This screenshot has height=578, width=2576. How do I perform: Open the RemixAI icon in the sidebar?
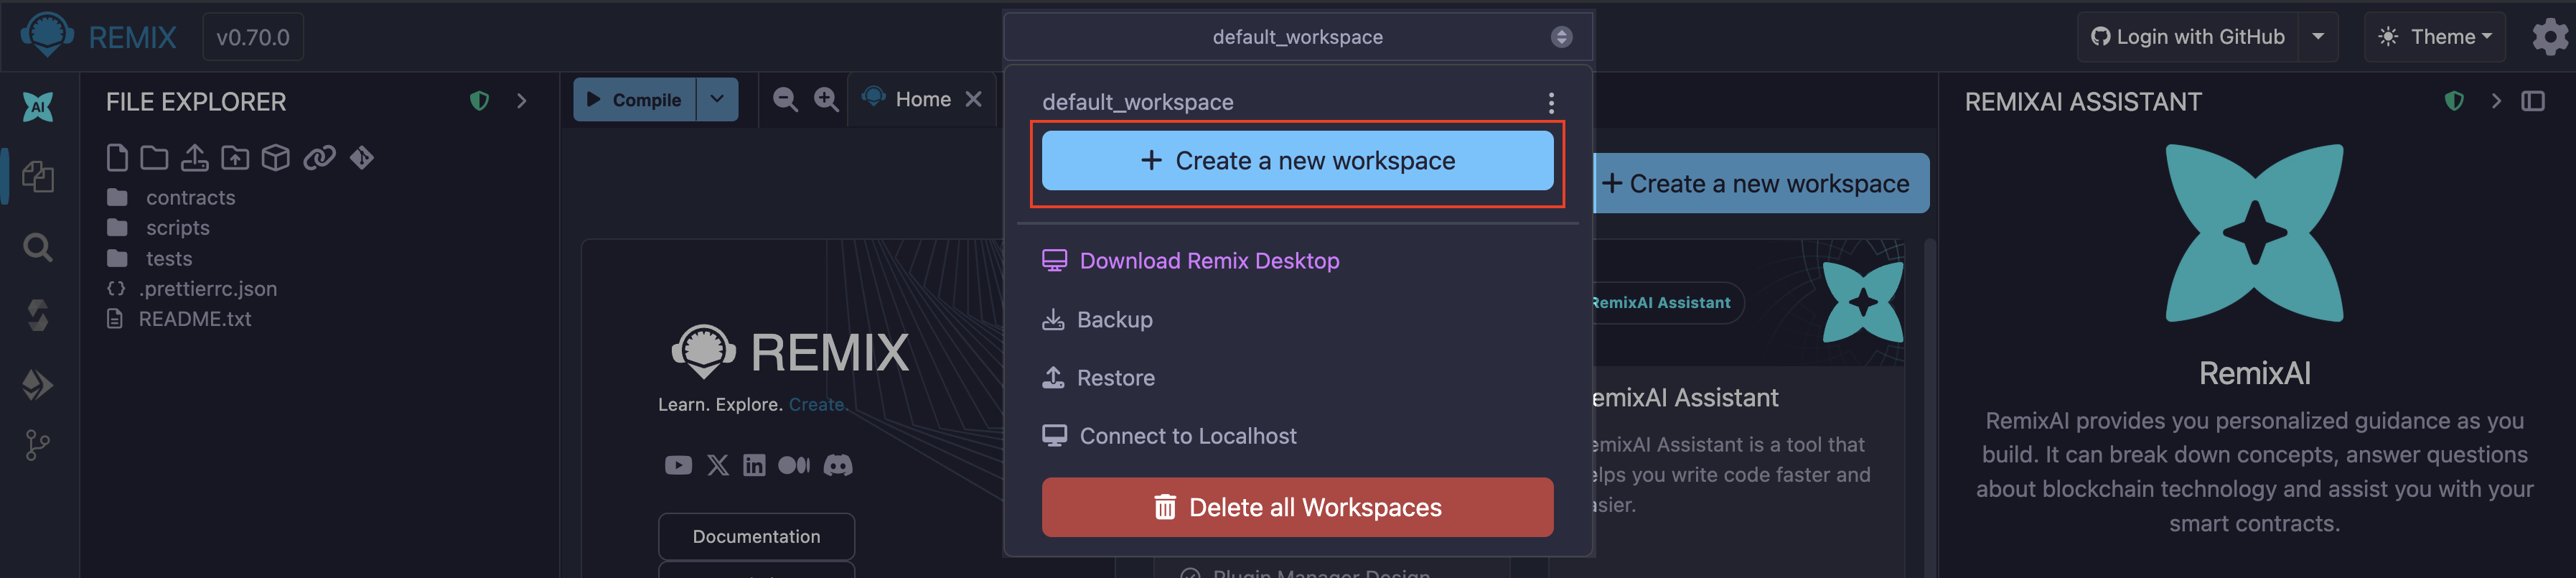point(38,106)
